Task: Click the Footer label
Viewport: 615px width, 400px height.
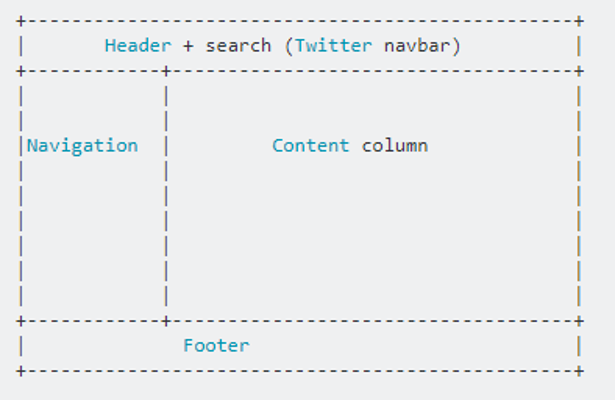Action: click(216, 345)
